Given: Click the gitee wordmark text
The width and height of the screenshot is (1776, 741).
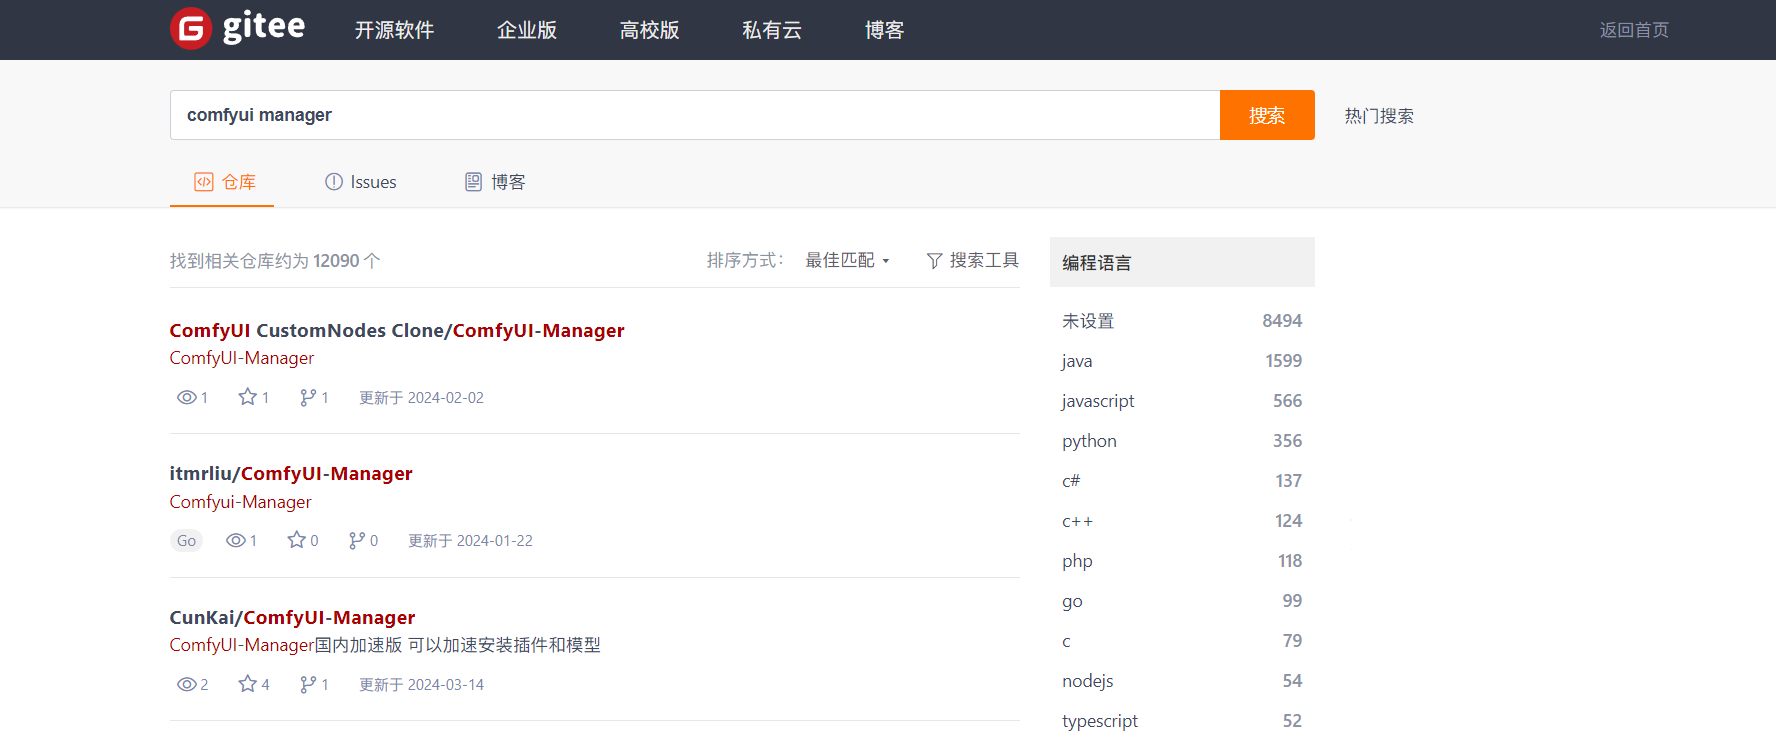Looking at the screenshot, I should [x=264, y=27].
